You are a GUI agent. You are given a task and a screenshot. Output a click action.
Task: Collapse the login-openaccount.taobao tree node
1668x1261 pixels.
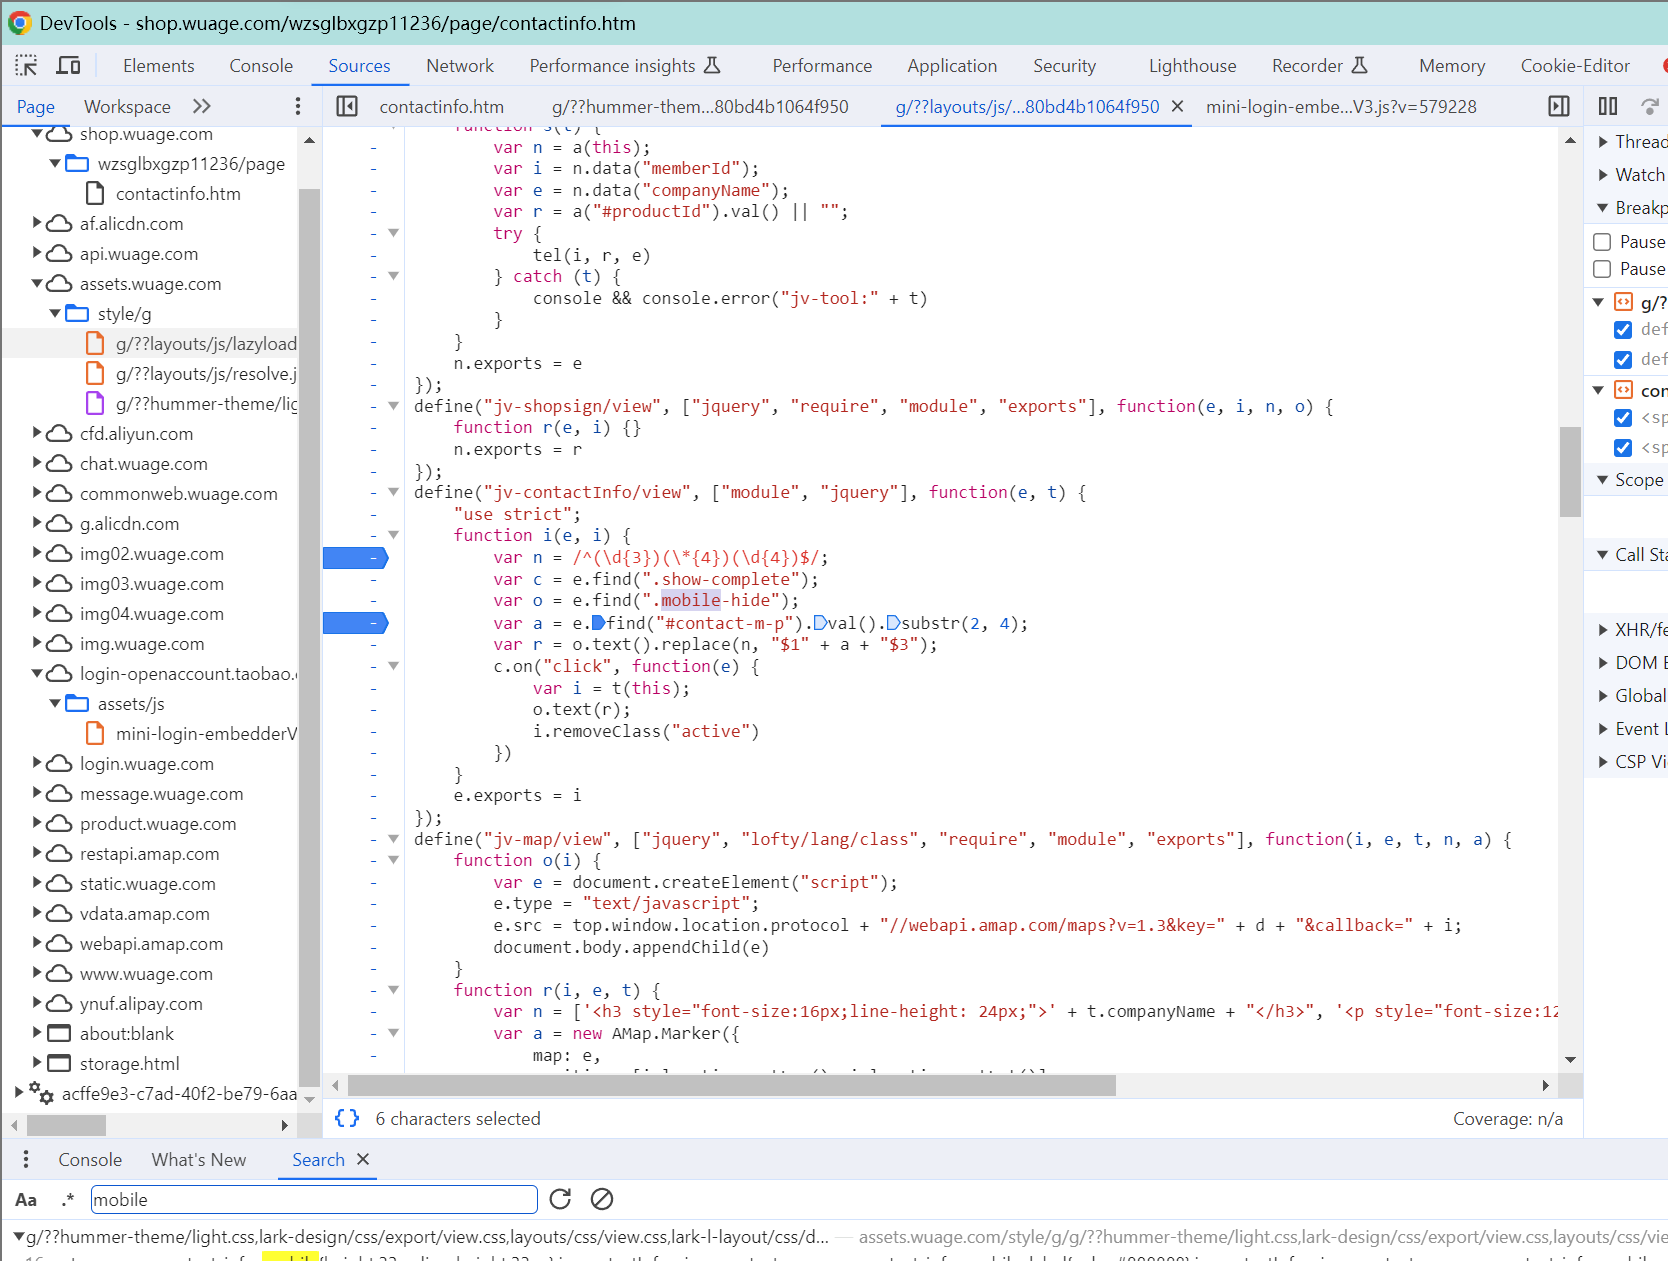(37, 673)
